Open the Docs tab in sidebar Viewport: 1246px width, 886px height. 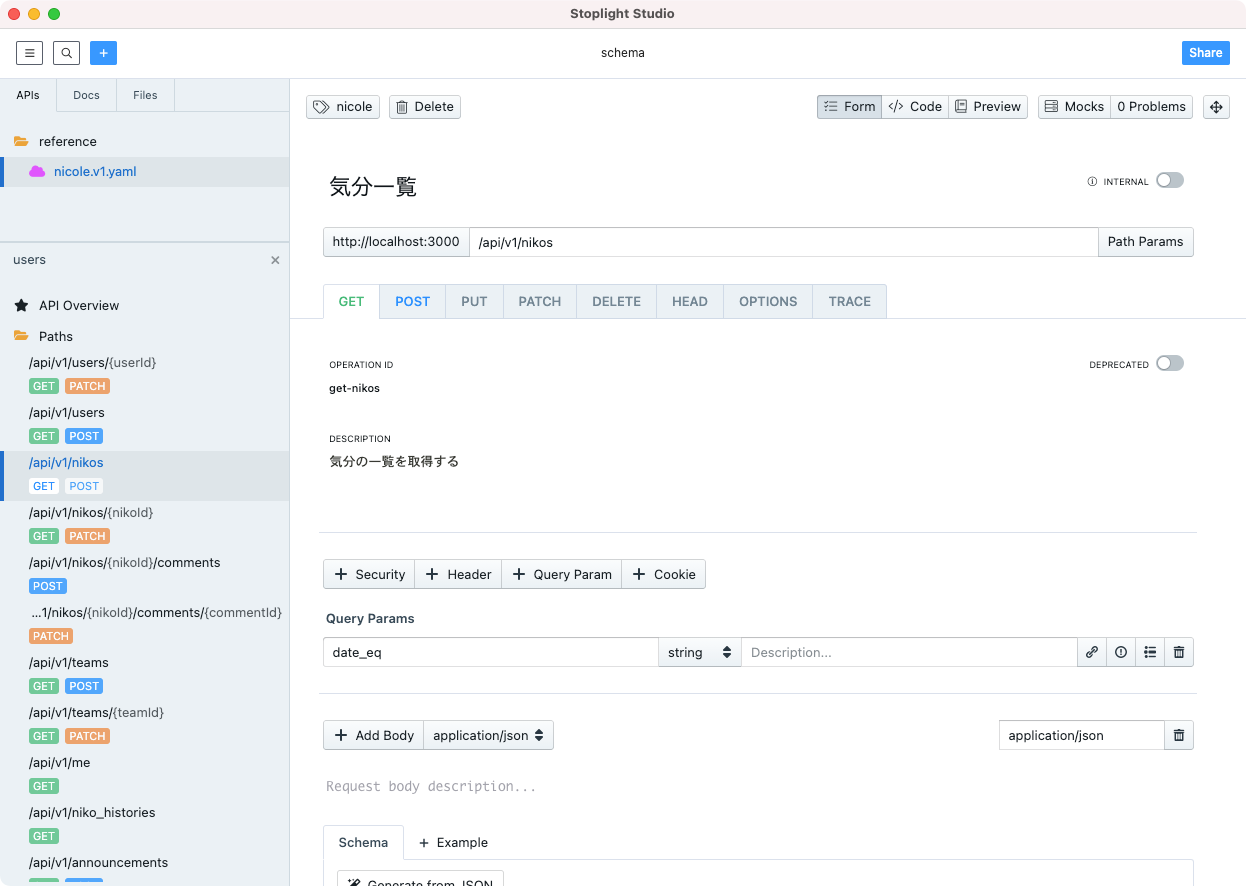coord(86,95)
